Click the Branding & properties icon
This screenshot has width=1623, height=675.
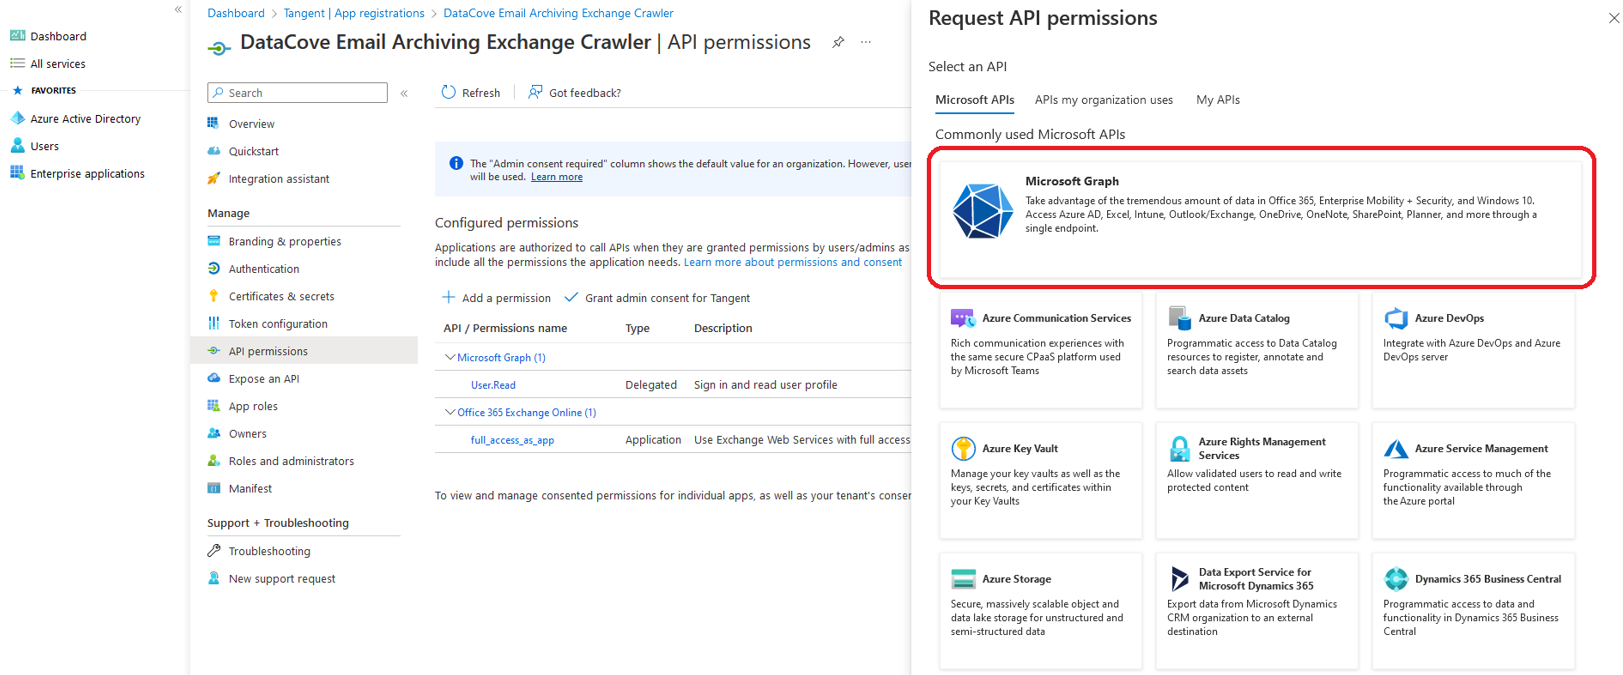click(213, 241)
